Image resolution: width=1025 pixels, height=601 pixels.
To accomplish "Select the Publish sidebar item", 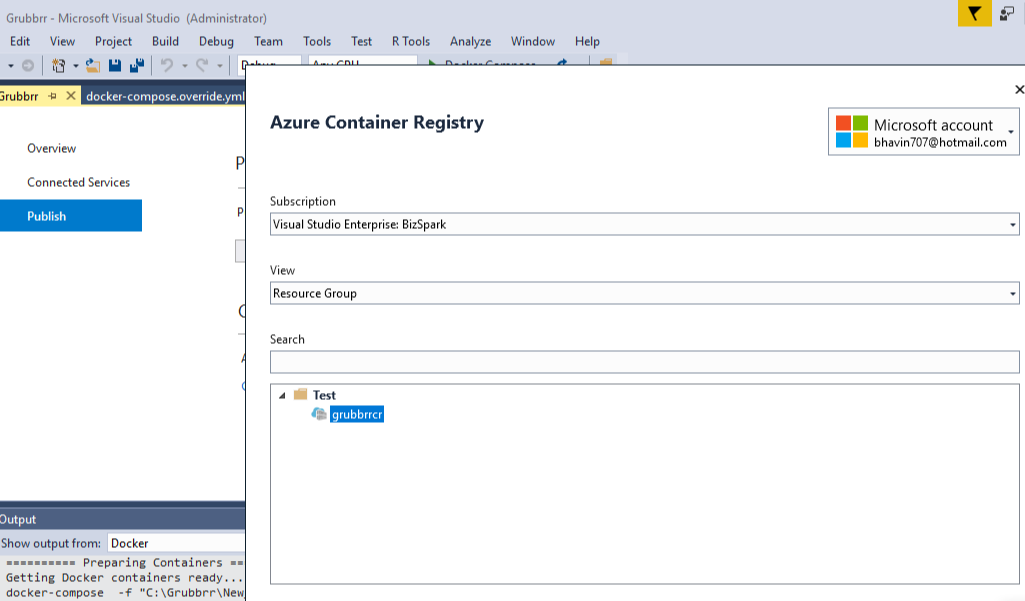I will 71,216.
